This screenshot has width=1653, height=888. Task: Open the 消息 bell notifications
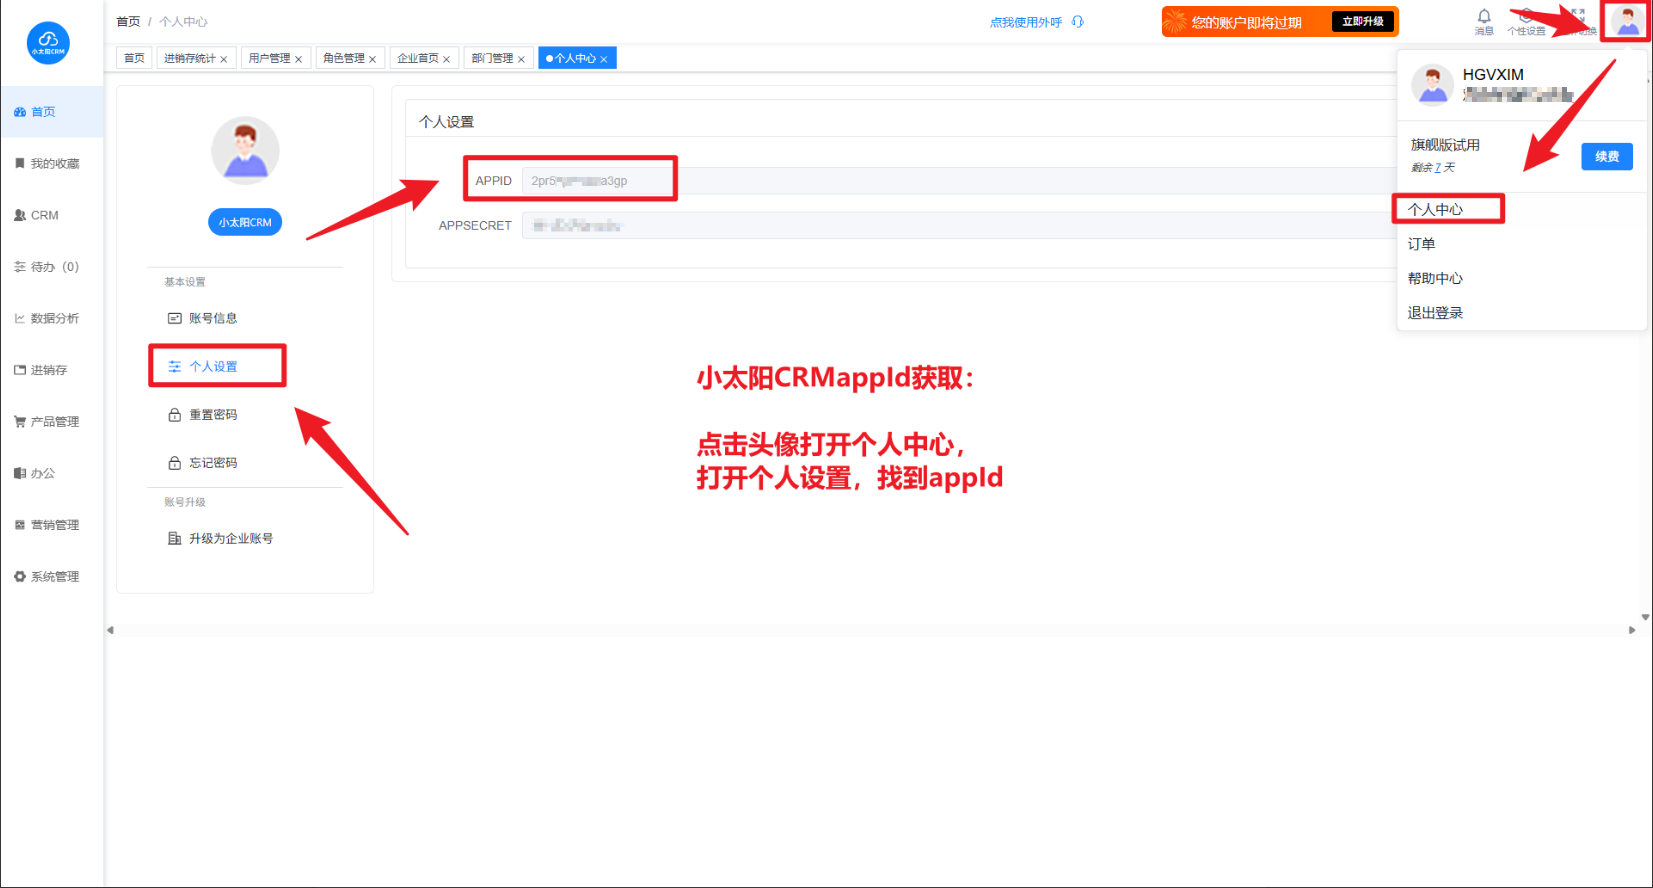pos(1484,21)
